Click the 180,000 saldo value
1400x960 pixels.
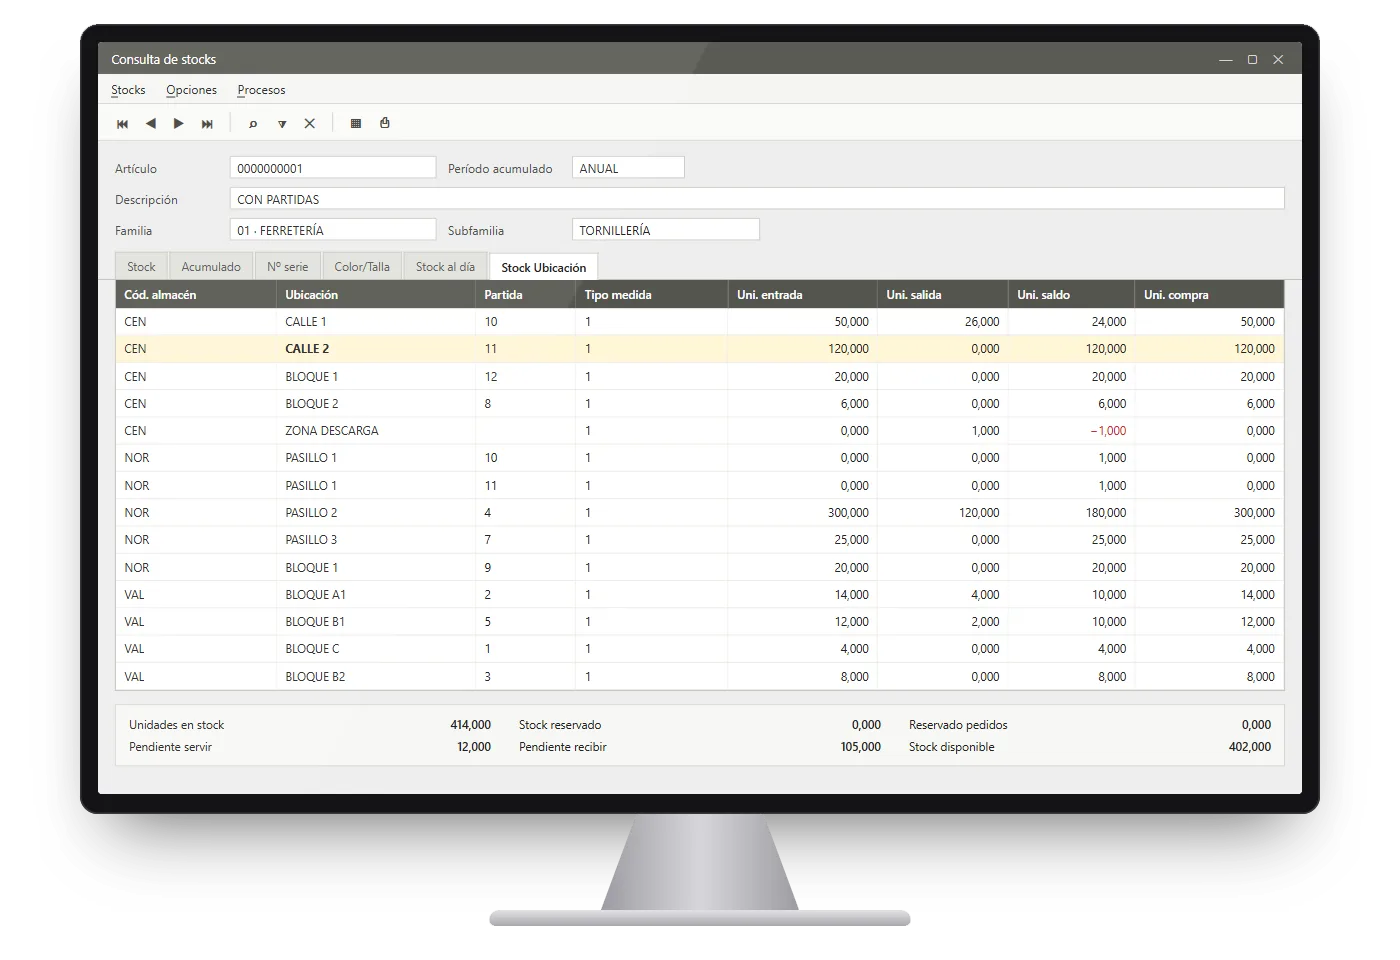[1106, 513]
